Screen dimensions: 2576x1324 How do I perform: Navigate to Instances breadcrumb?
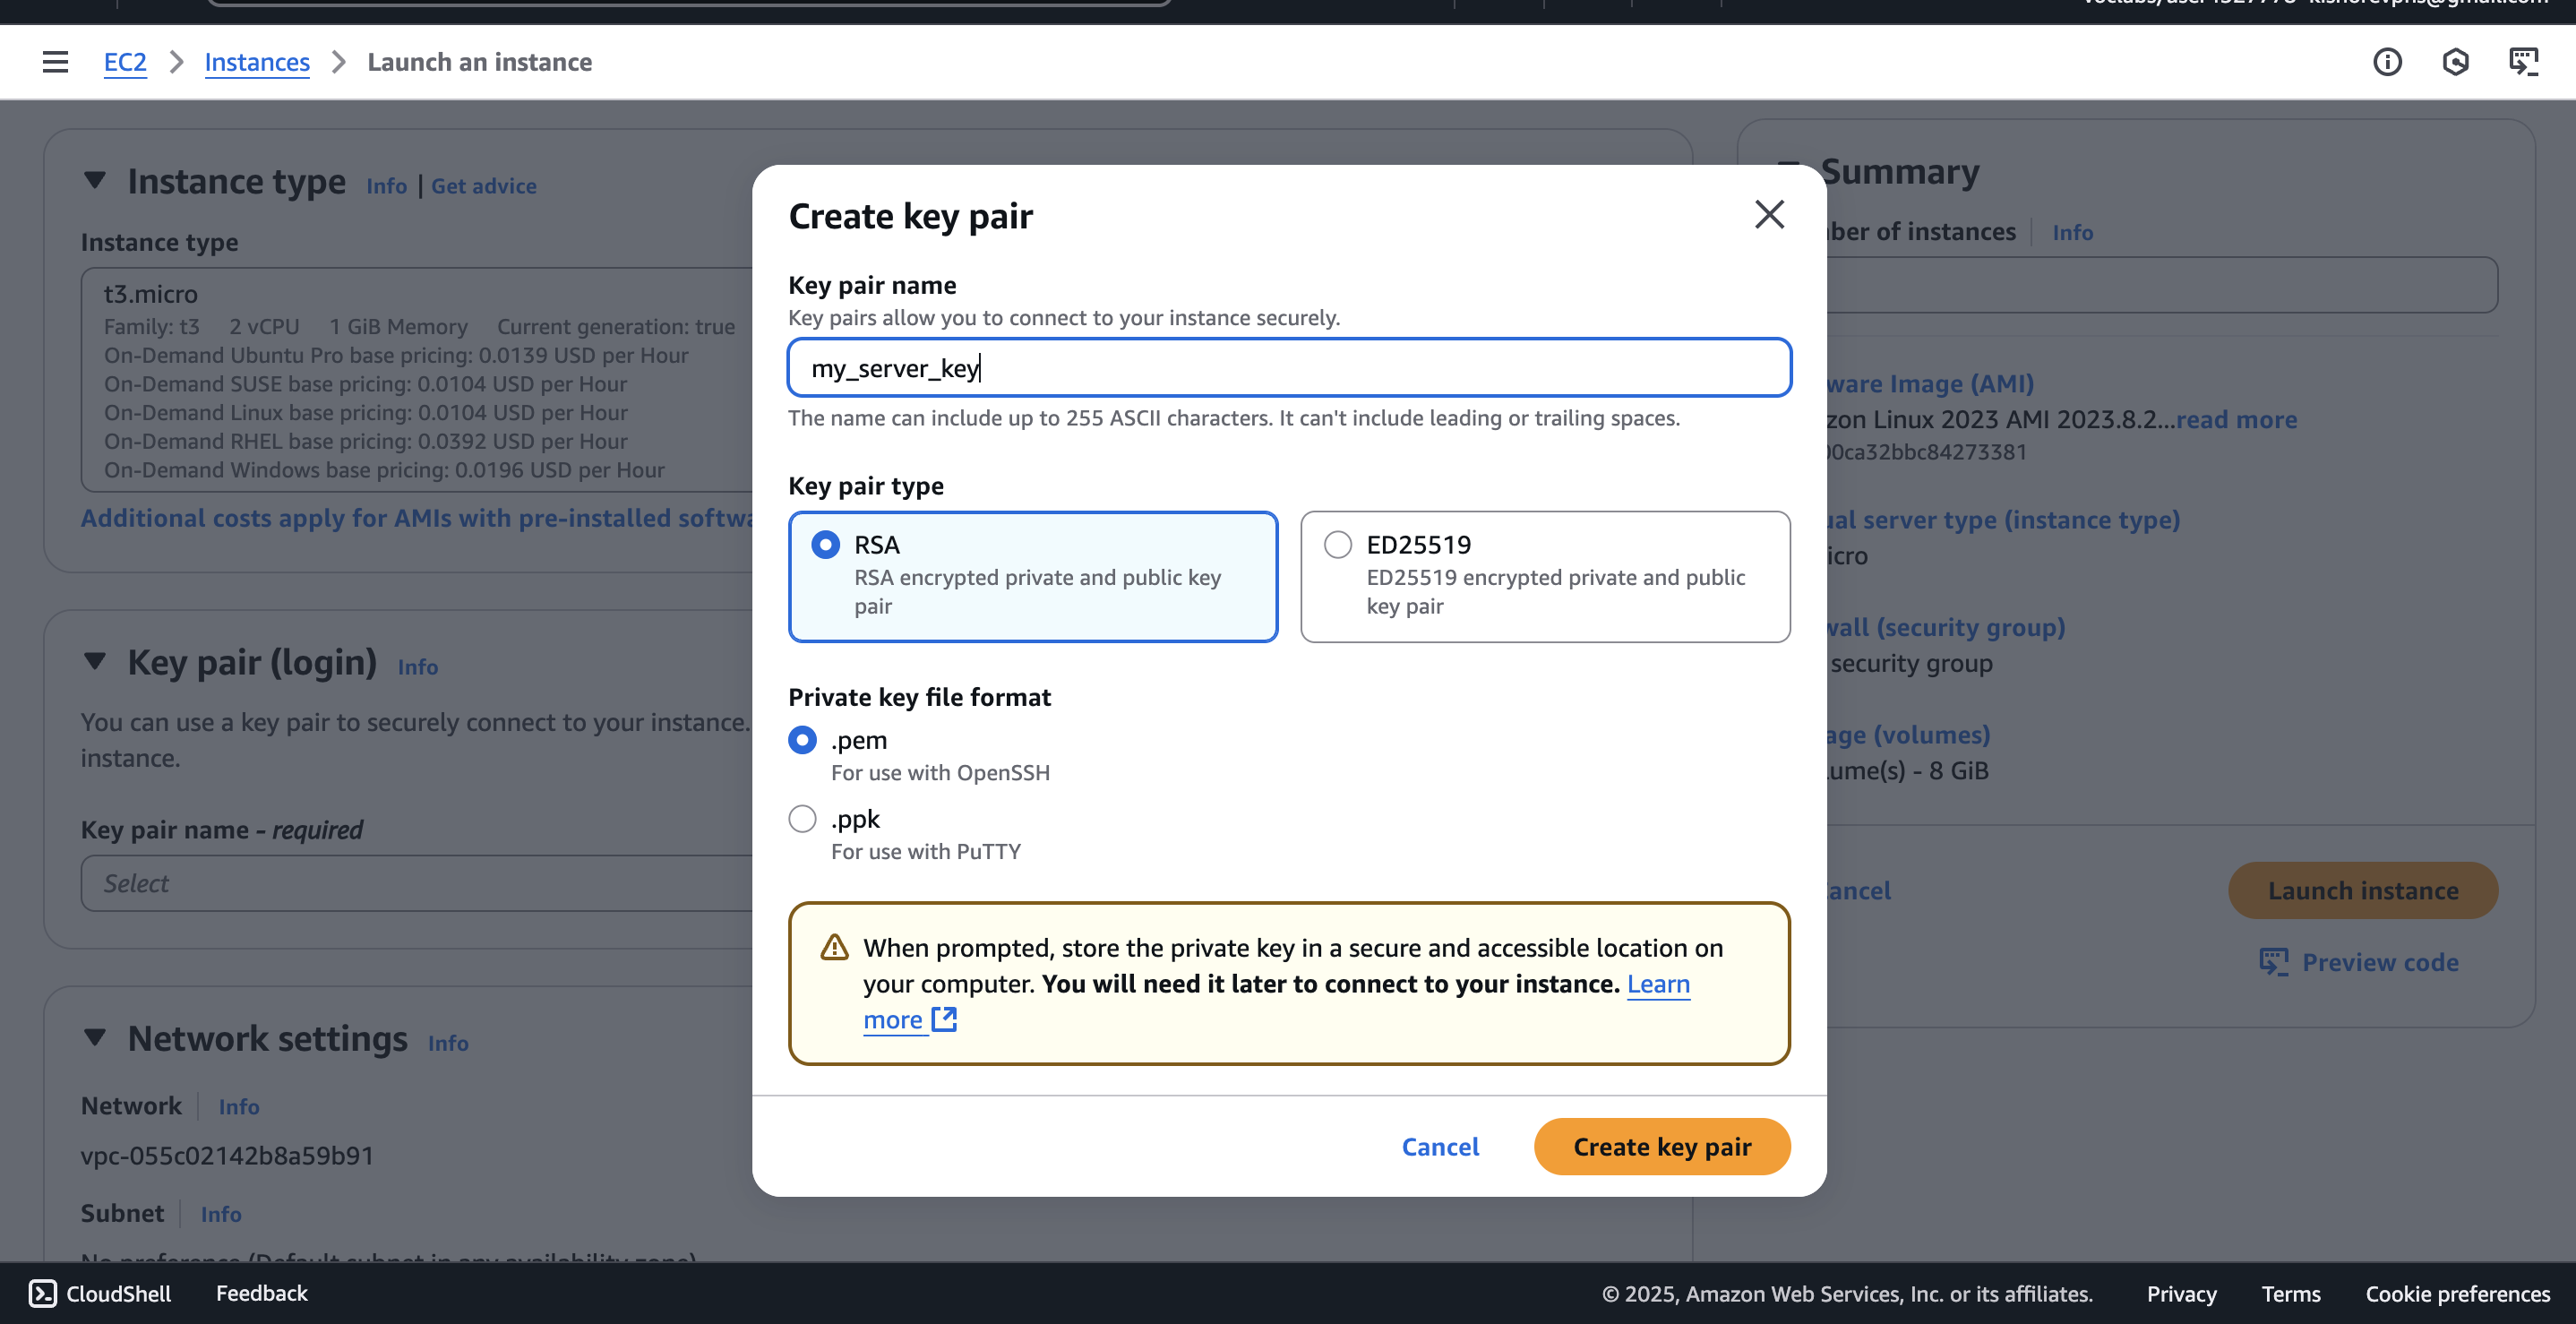(x=257, y=62)
